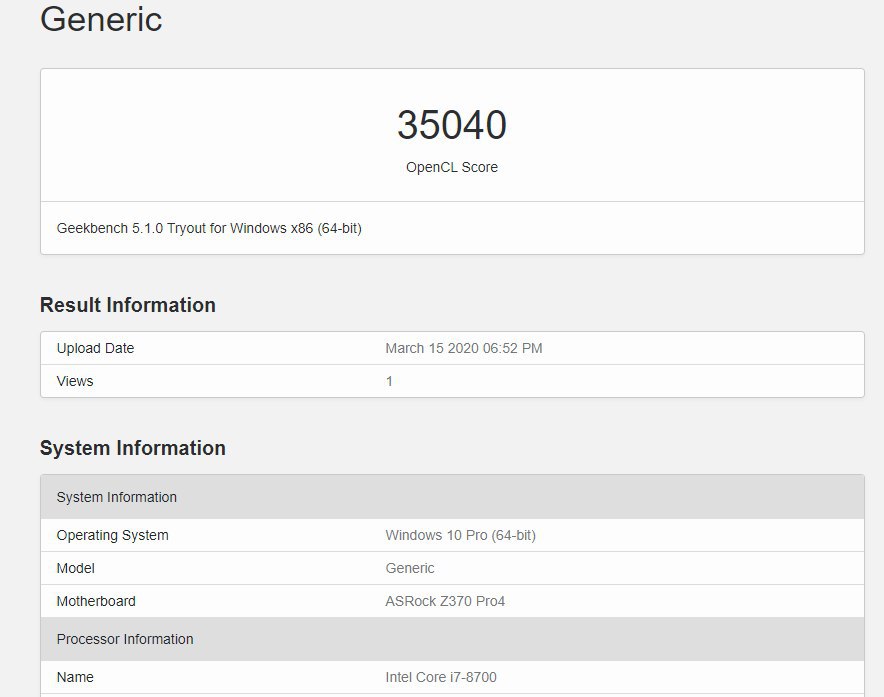
Task: Click the 'Generic' page heading
Action: click(x=101, y=20)
